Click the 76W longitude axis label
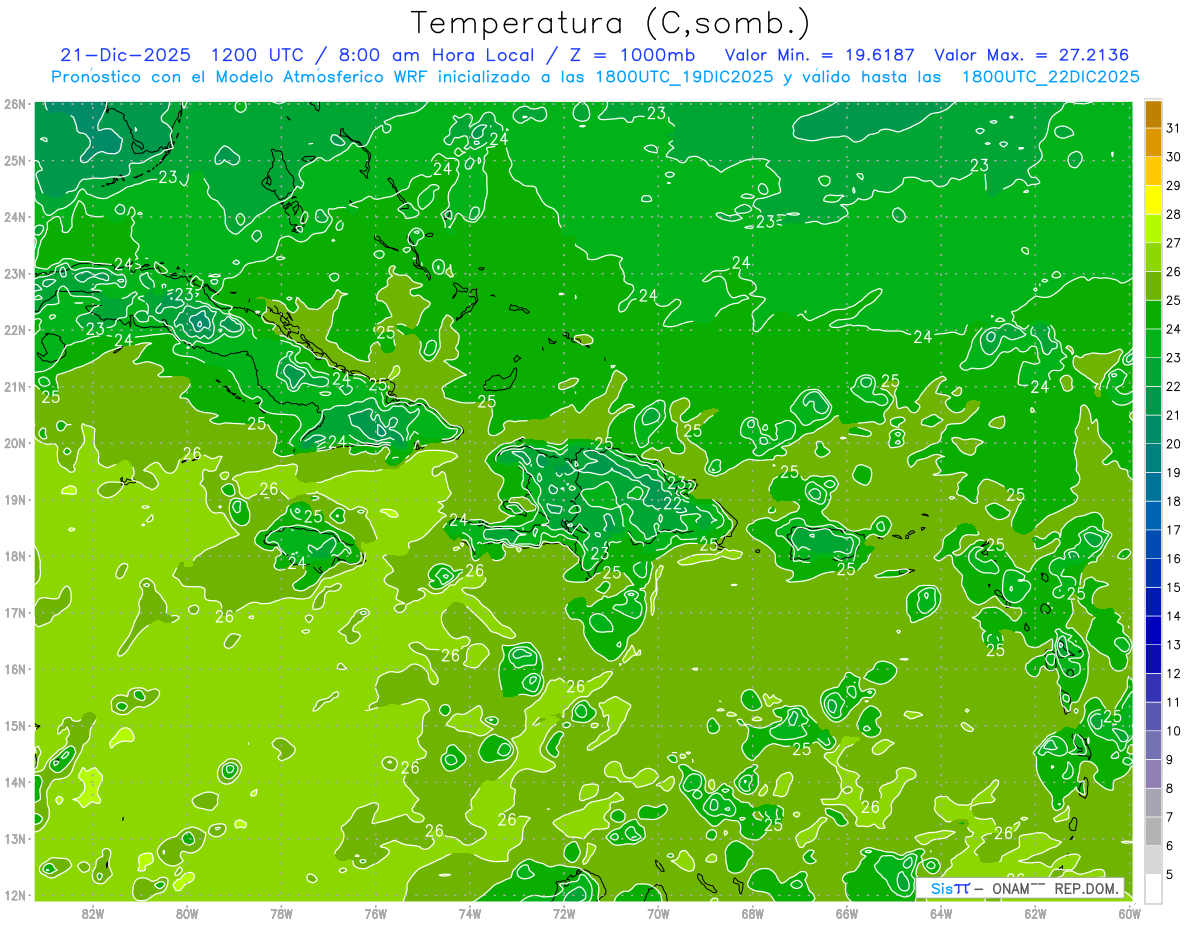This screenshot has height=927, width=1200. pyautogui.click(x=376, y=913)
